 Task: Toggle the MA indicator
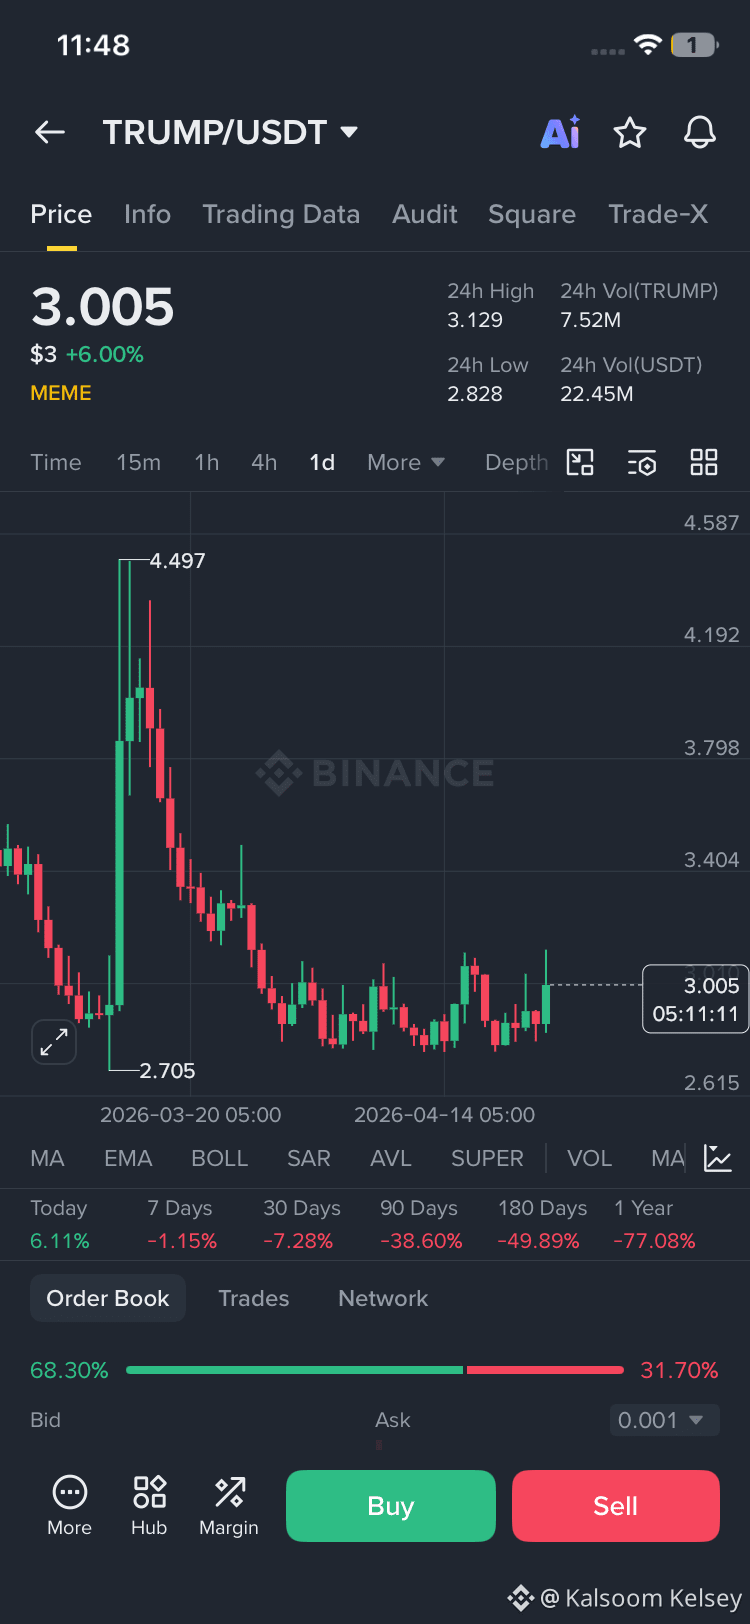coord(47,1158)
